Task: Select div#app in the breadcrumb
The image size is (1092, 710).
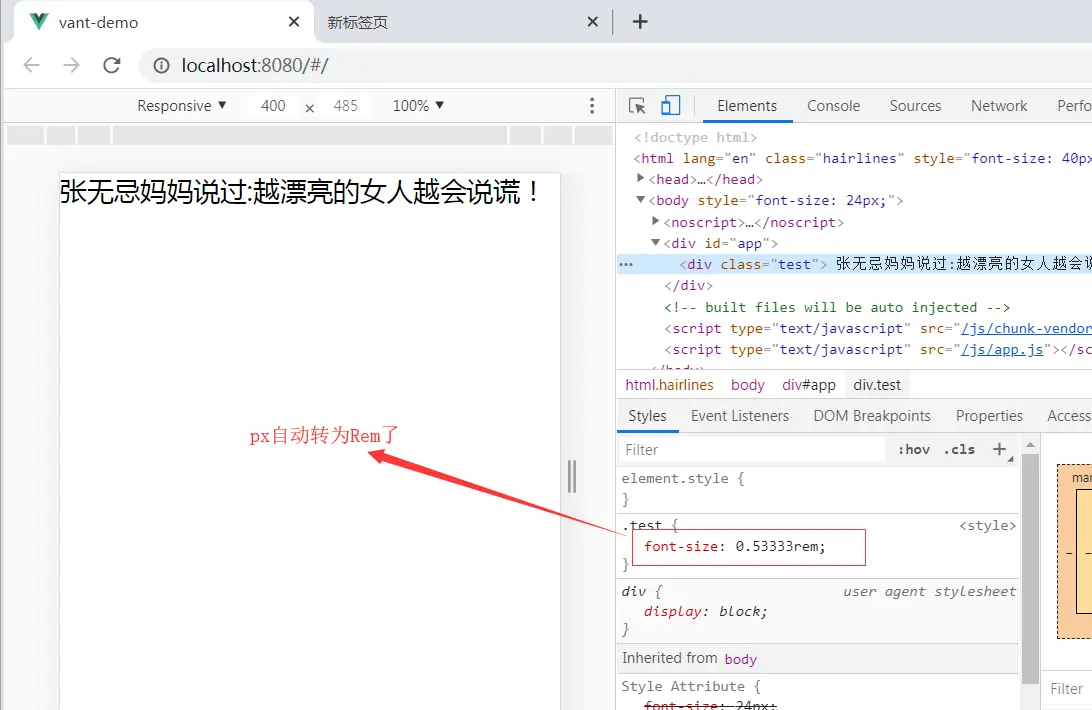Action: [x=809, y=385]
